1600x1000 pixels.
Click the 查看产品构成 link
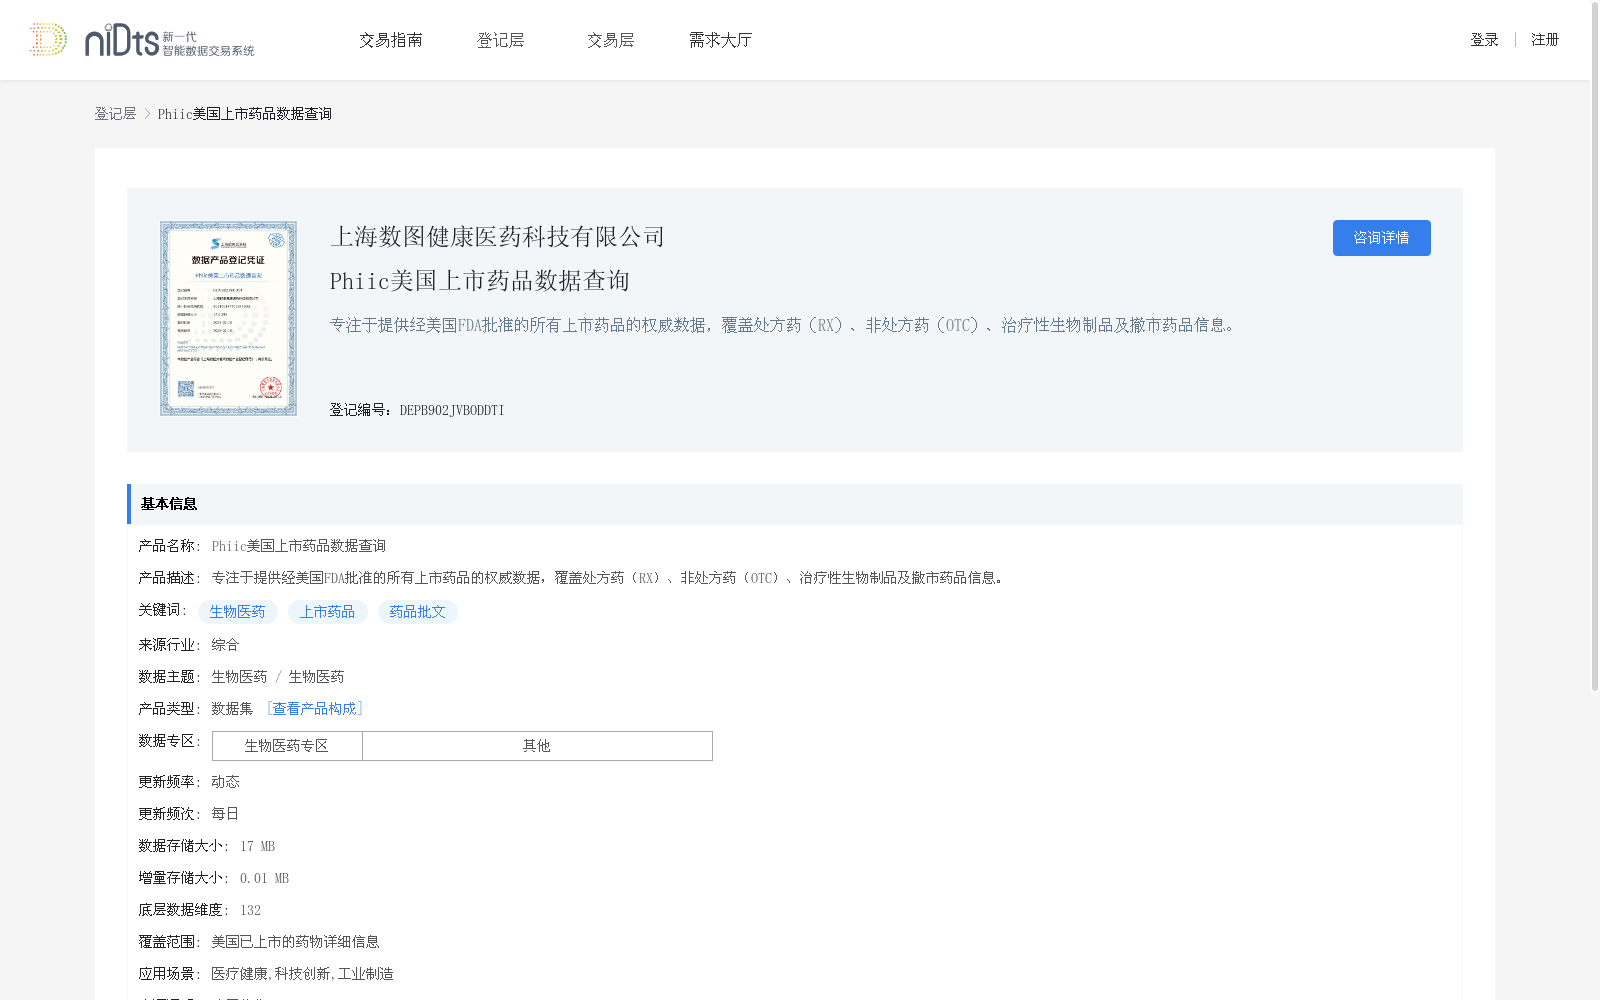(x=314, y=709)
